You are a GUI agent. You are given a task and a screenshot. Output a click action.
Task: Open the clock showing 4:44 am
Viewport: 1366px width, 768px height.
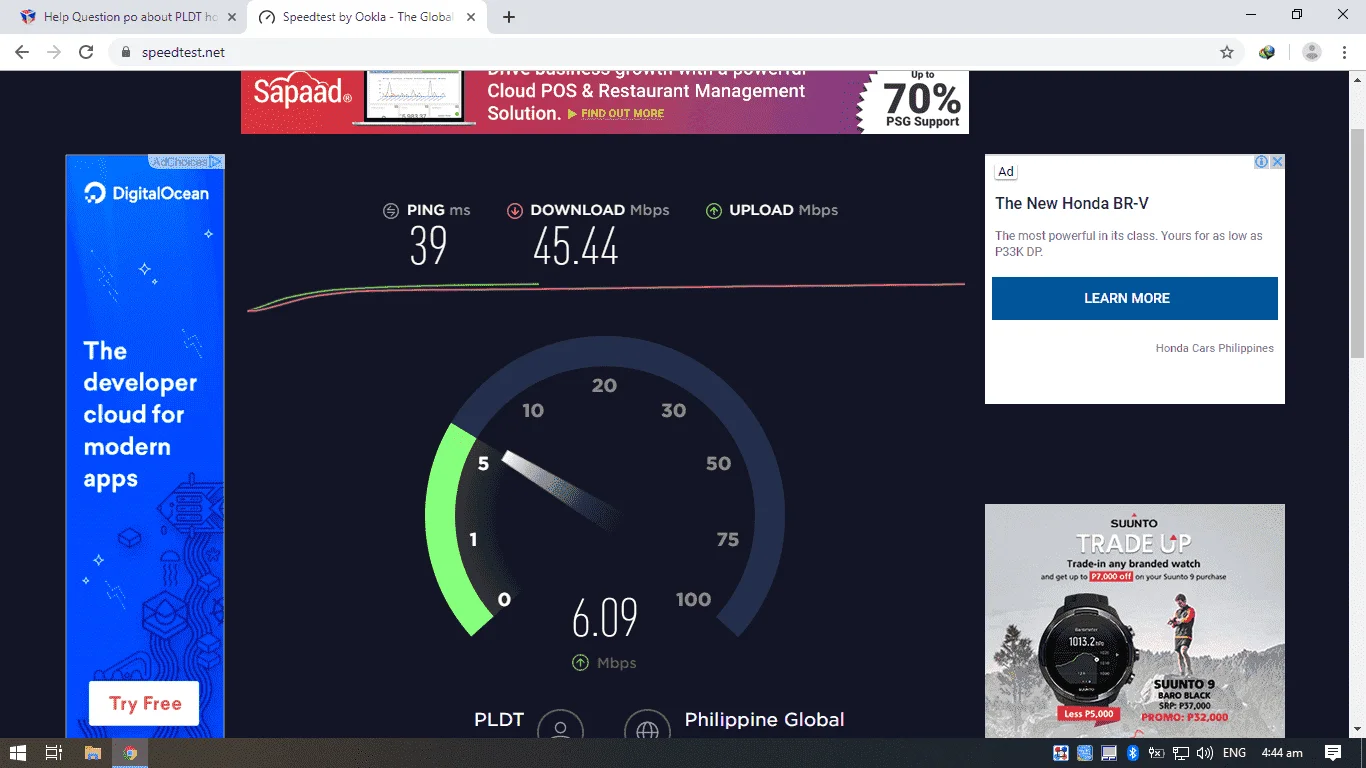click(1282, 753)
